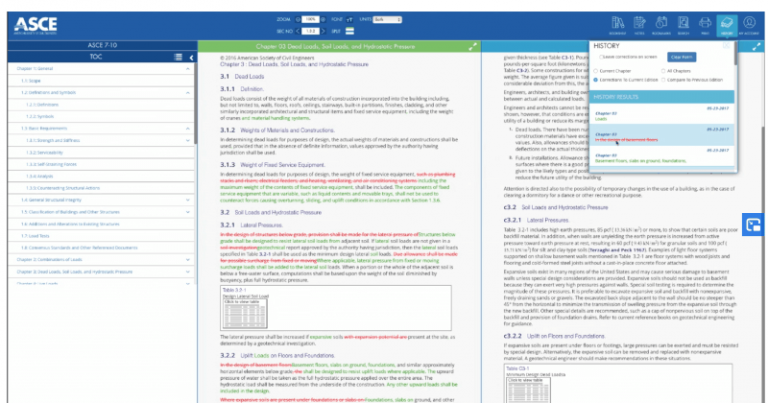Expand 1.4 General Structural Integrity
Screen dimensions: 768x403
(188, 200)
